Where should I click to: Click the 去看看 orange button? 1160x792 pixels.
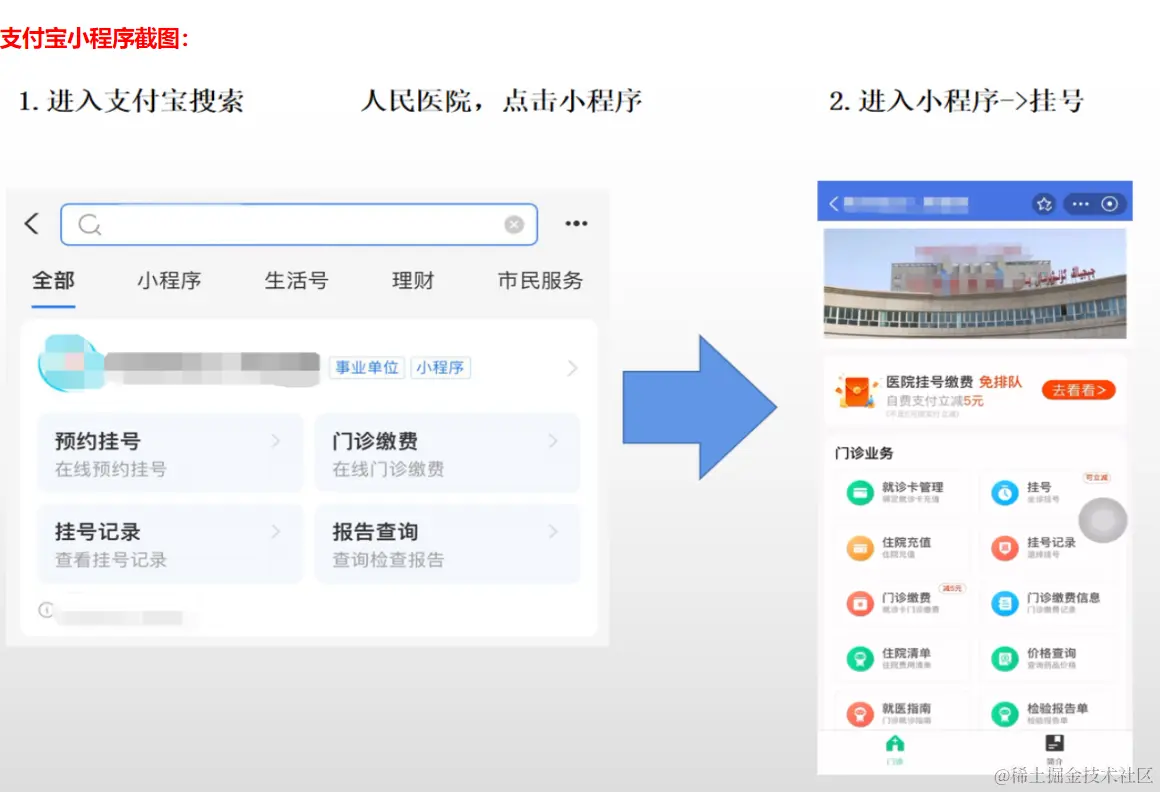(x=1079, y=390)
